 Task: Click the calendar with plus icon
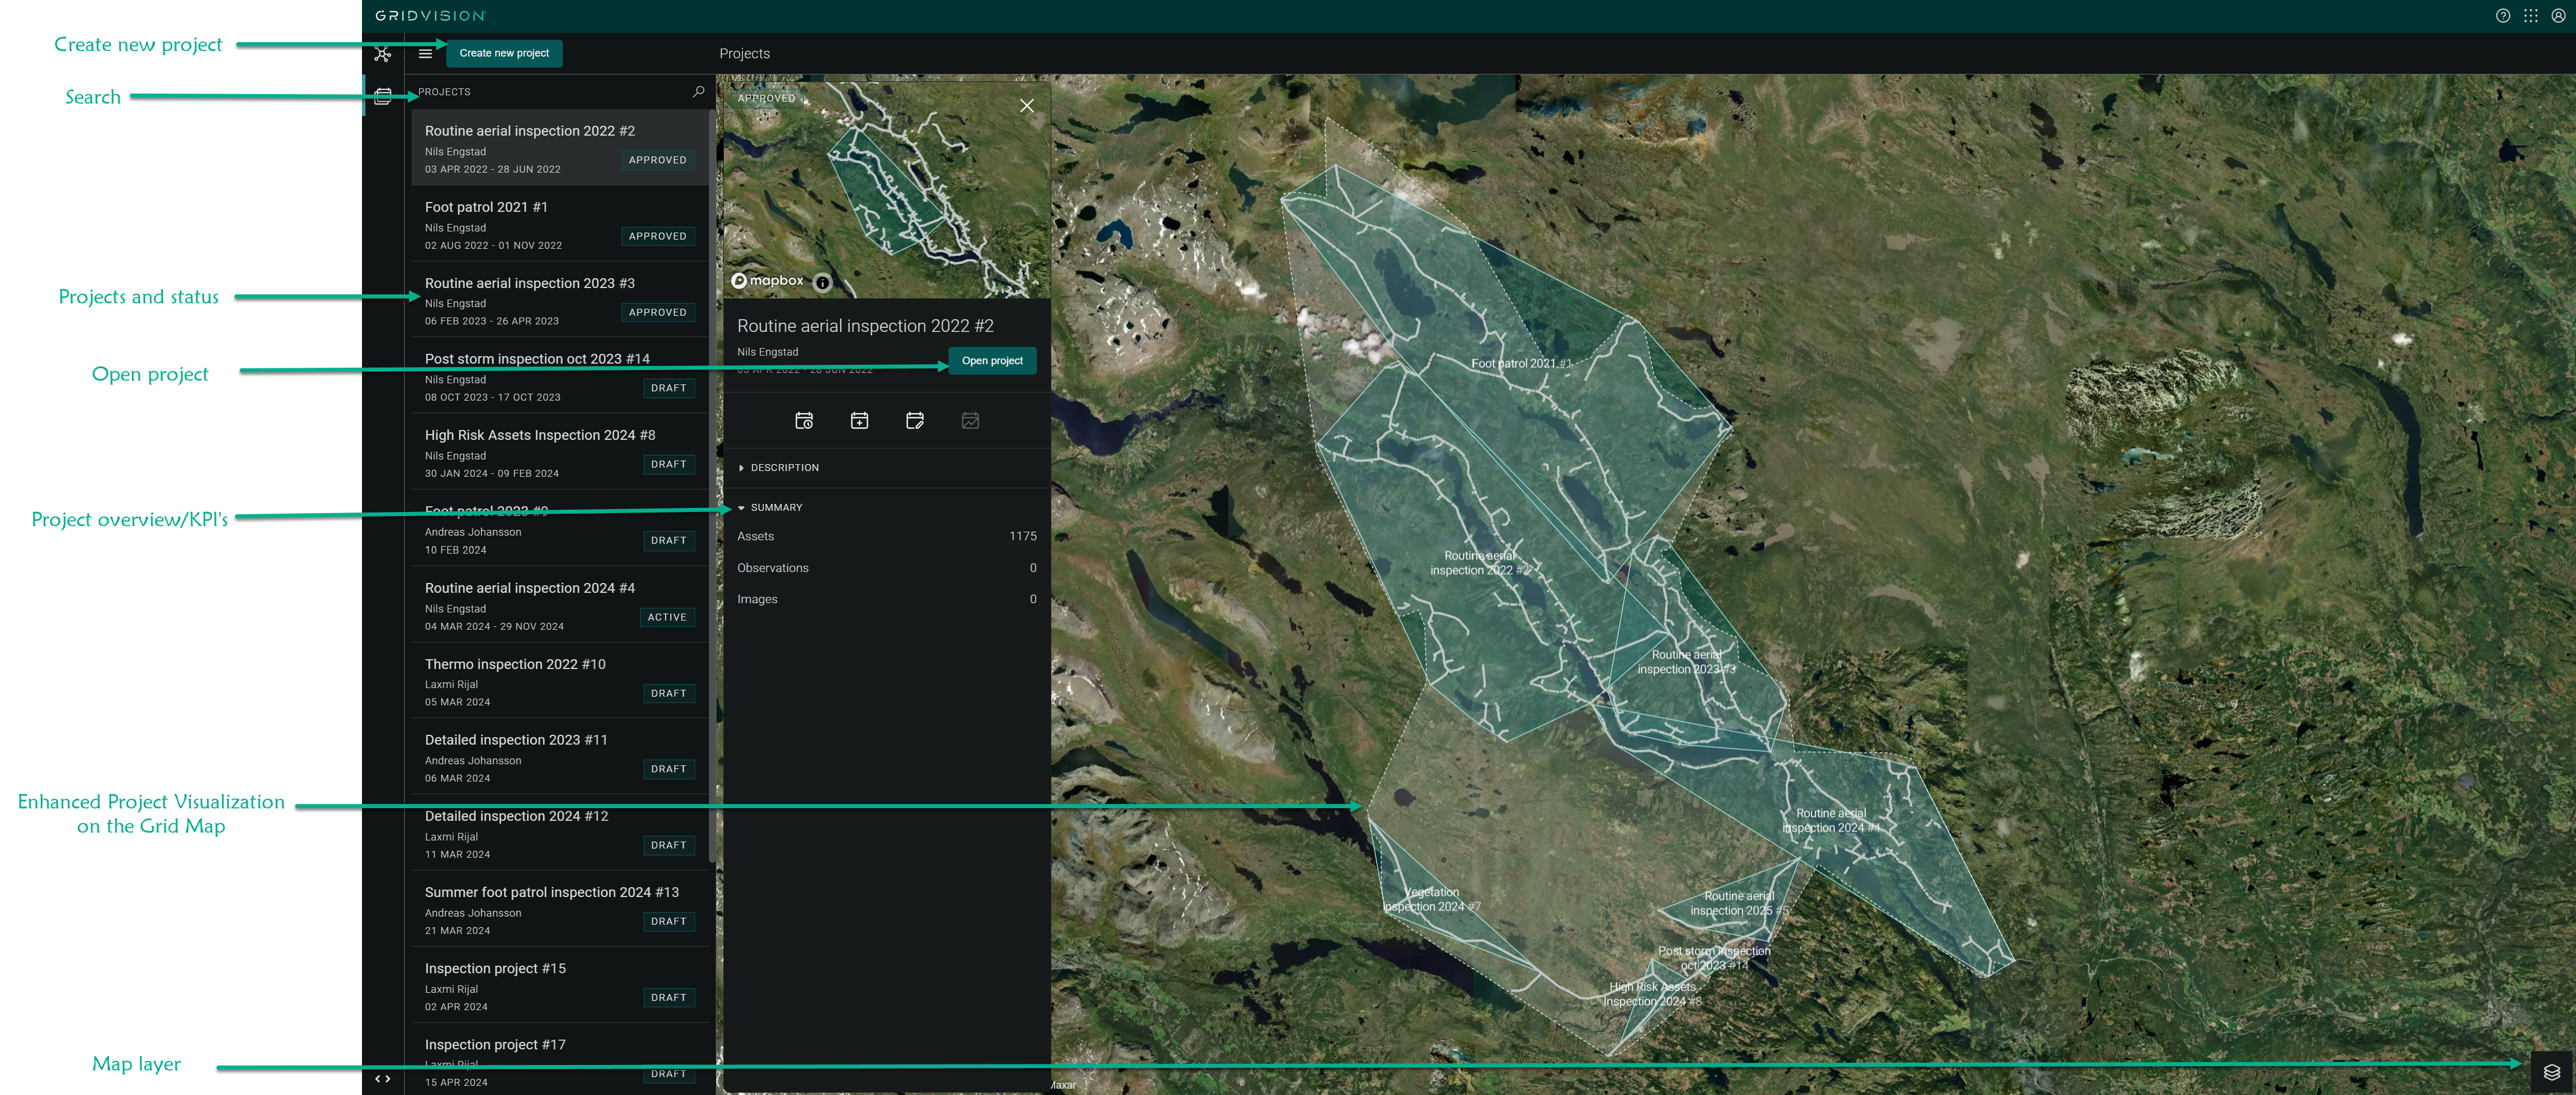(x=859, y=421)
